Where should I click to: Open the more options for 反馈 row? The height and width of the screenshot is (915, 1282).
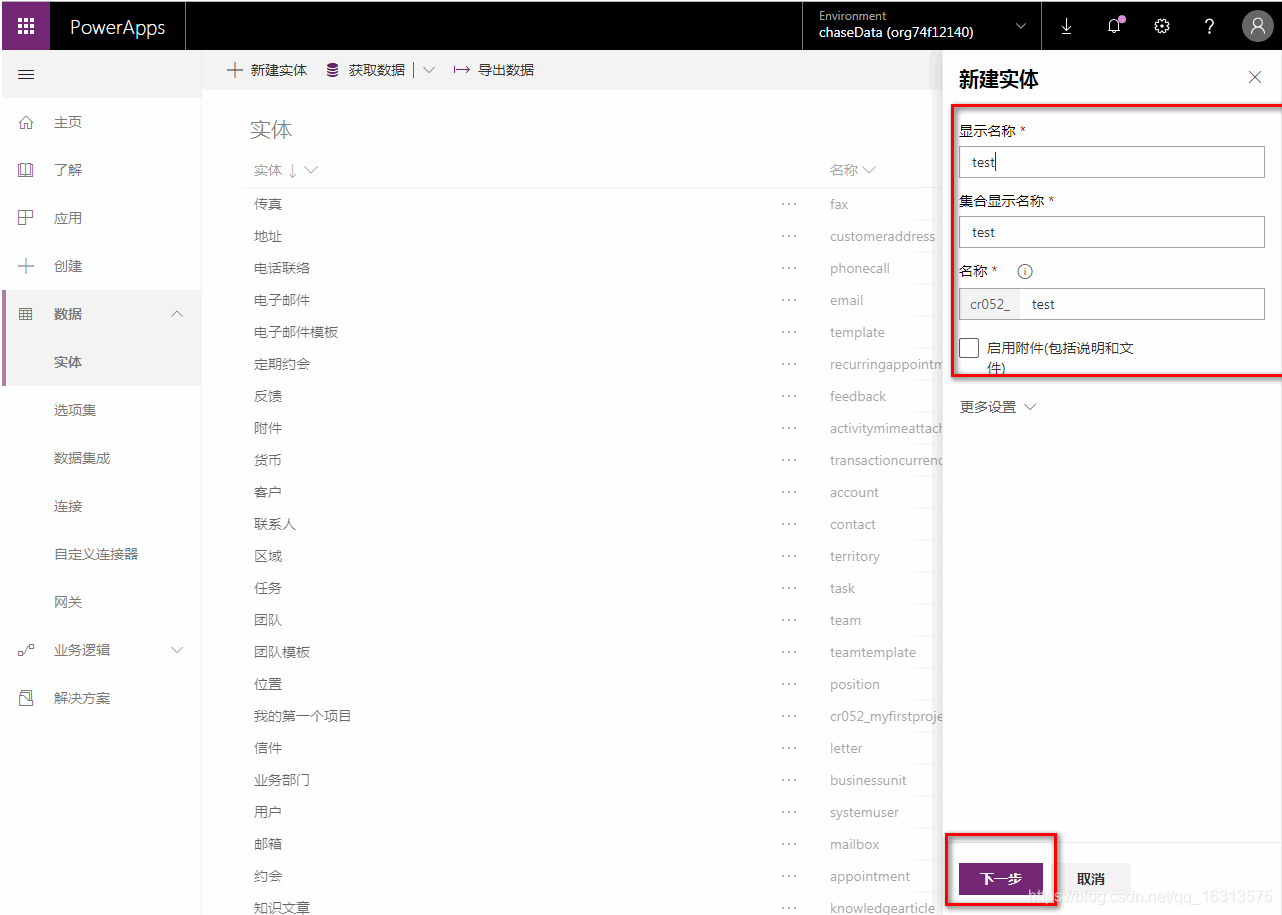pyautogui.click(x=789, y=396)
